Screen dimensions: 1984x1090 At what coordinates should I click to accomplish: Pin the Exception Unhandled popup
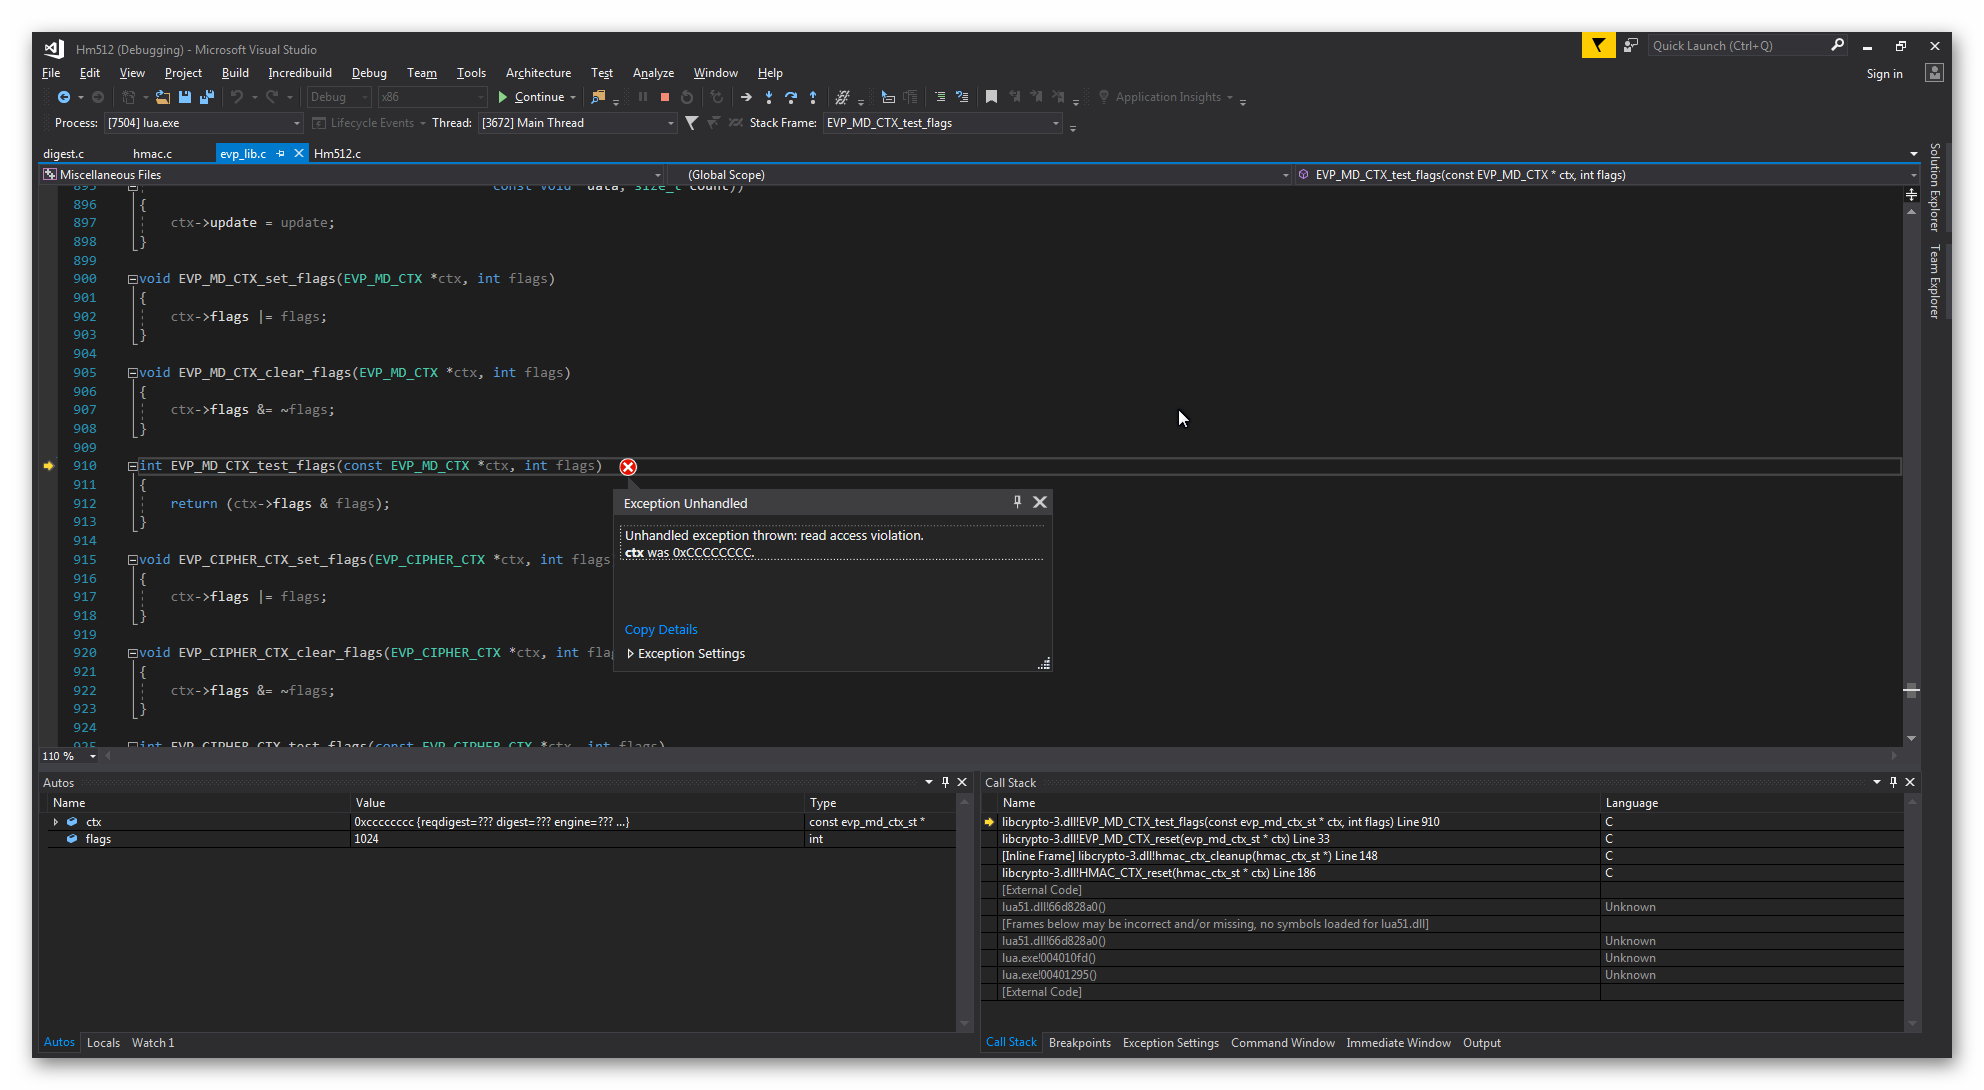click(x=1017, y=502)
